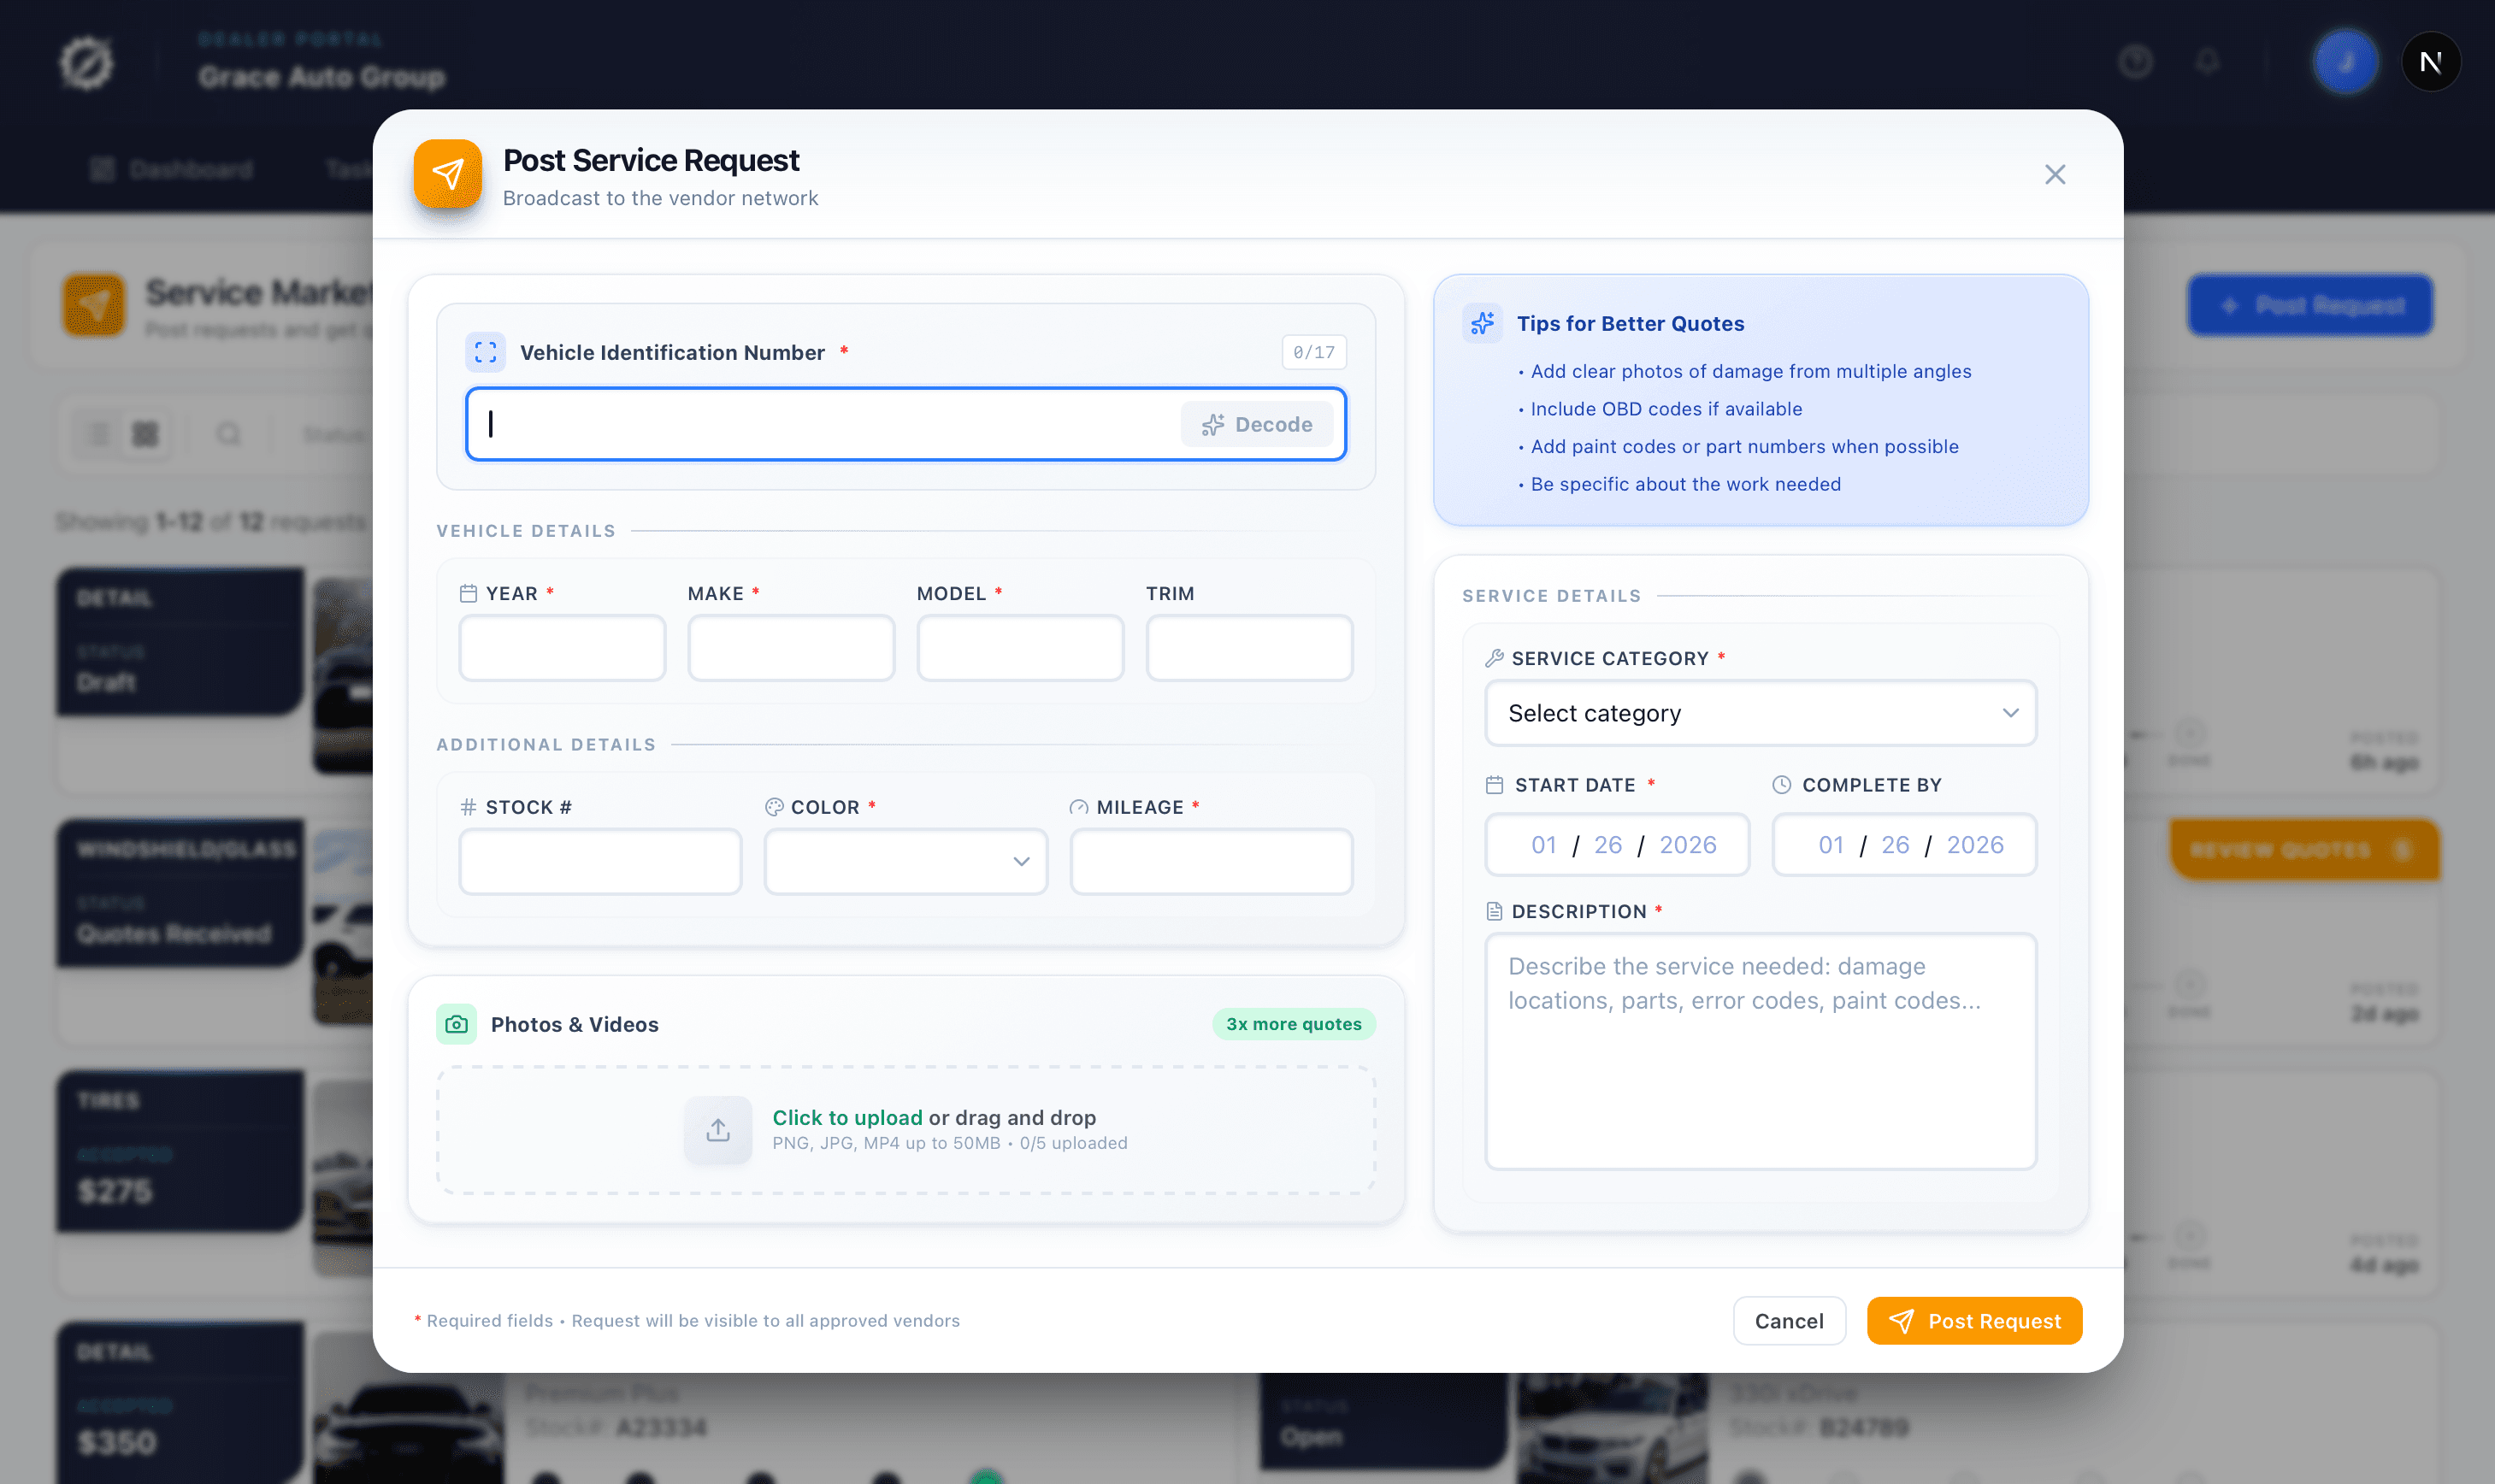Click the clock icon next to COMPLETE BY

(1781, 785)
